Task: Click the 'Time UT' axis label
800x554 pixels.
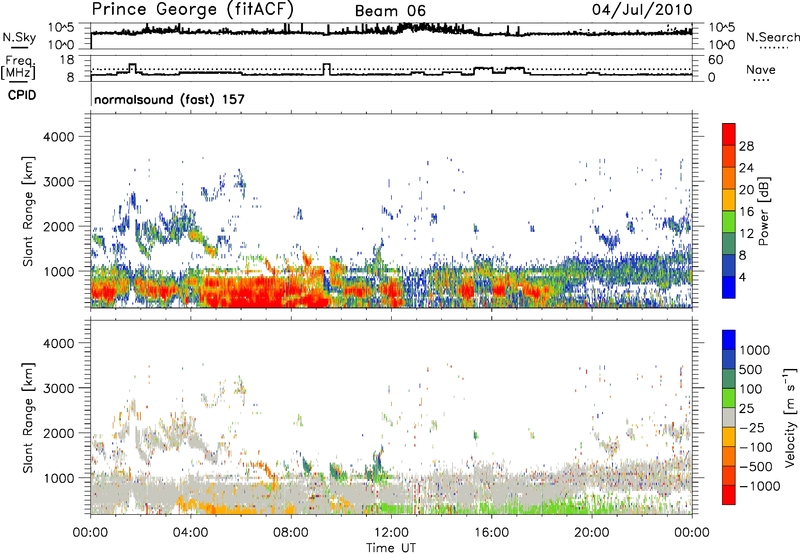Action: tap(391, 548)
